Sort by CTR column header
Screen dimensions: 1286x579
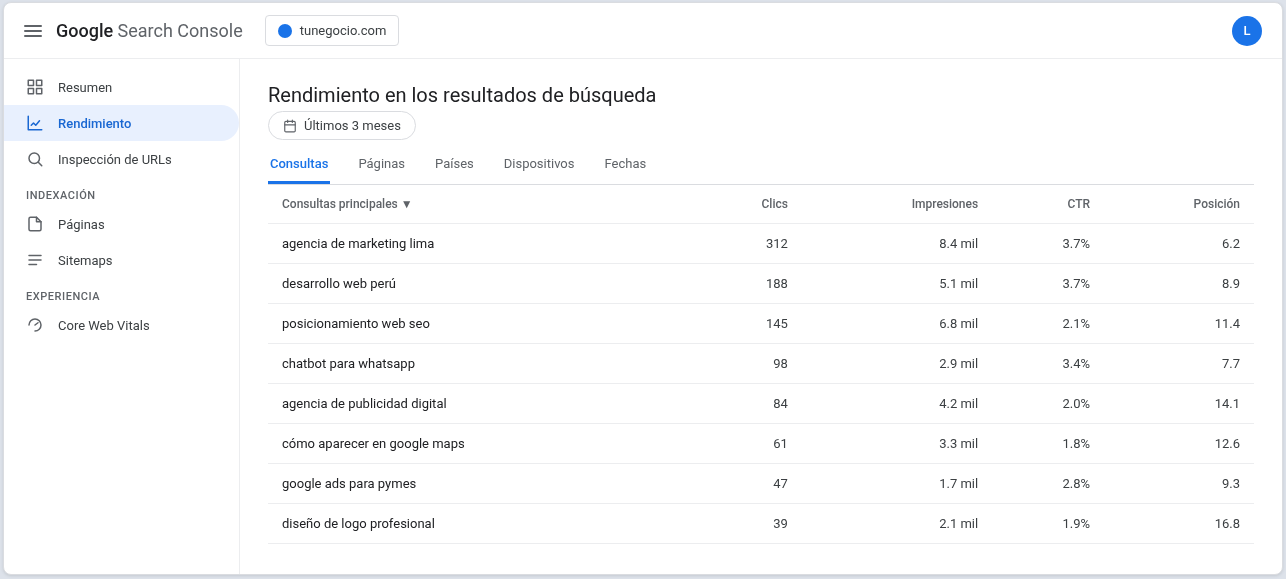pos(1078,204)
